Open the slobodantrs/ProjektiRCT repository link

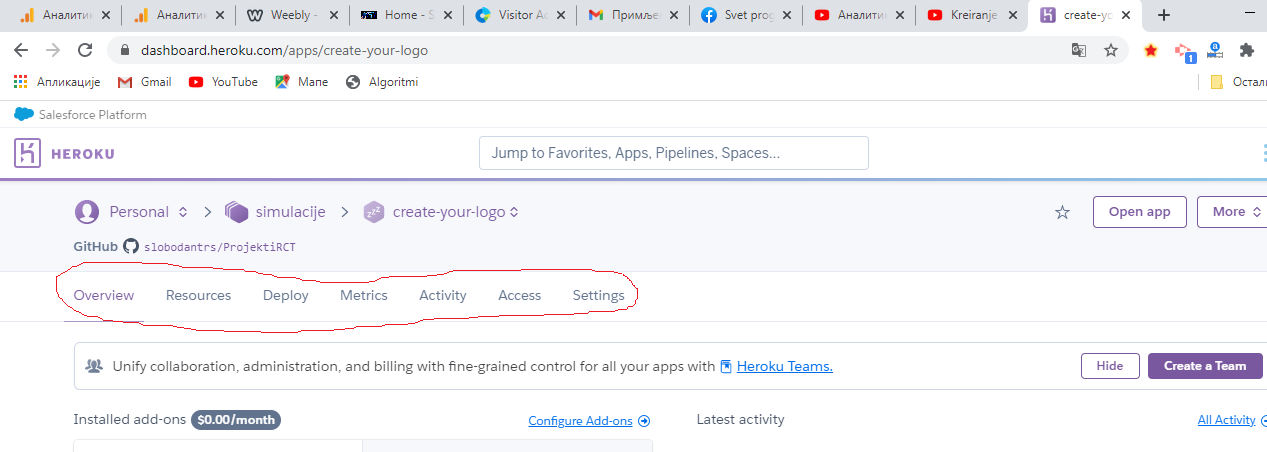pos(220,246)
